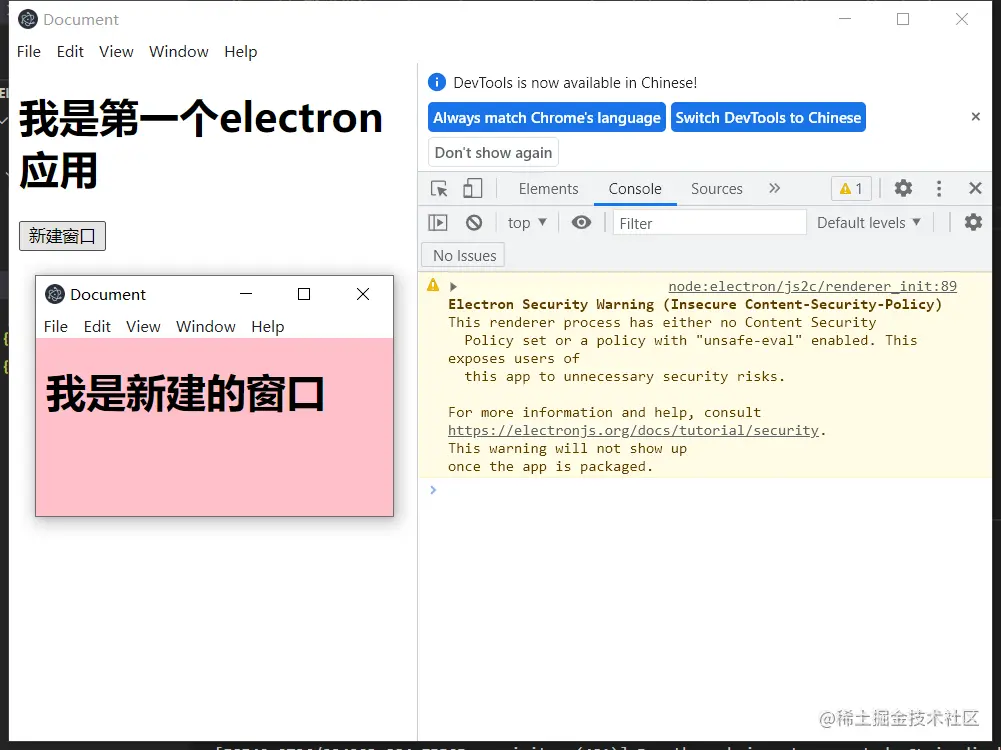Image resolution: width=1001 pixels, height=750 pixels.
Task: Minimize the child Document window
Action: [x=246, y=294]
